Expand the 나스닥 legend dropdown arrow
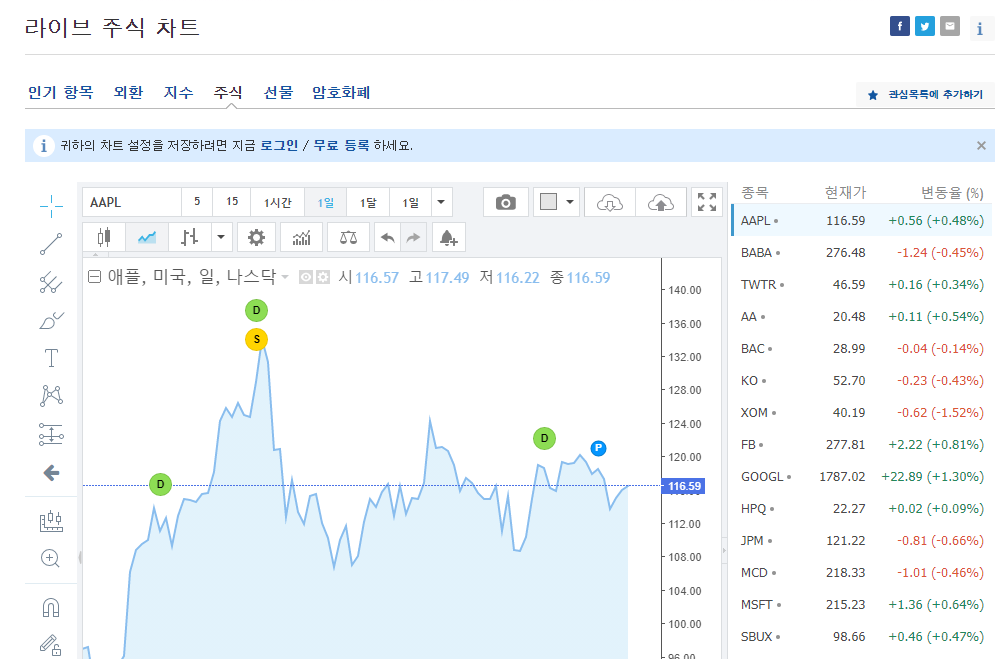Image resolution: width=1000 pixels, height=659 pixels. pos(285,277)
